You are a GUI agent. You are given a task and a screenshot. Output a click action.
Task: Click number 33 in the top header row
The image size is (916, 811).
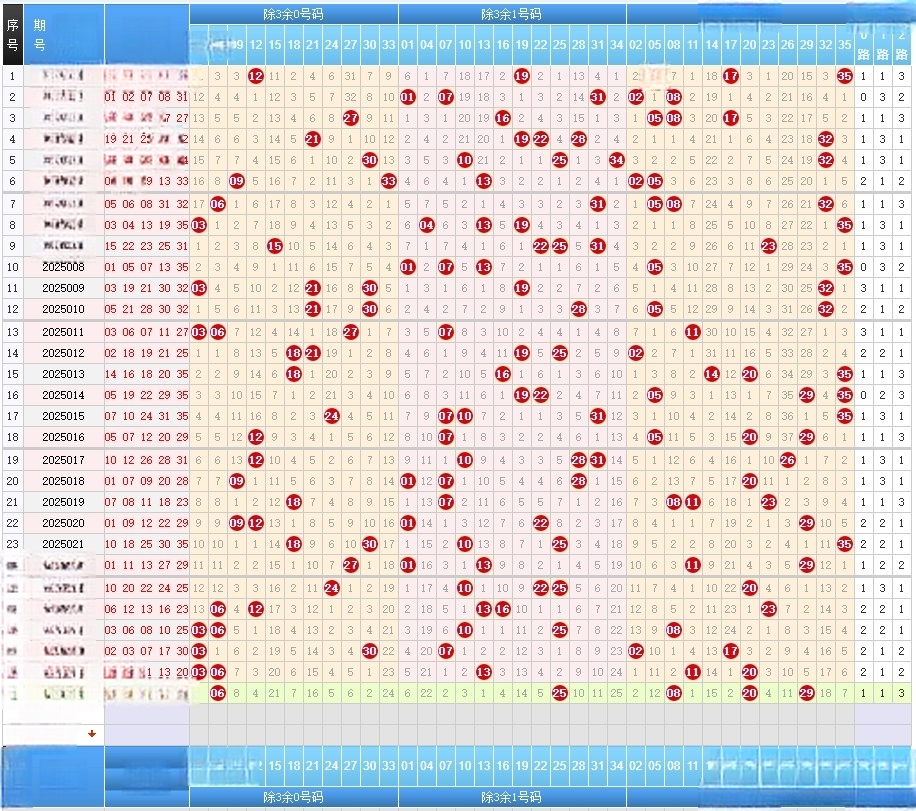(x=388, y=44)
